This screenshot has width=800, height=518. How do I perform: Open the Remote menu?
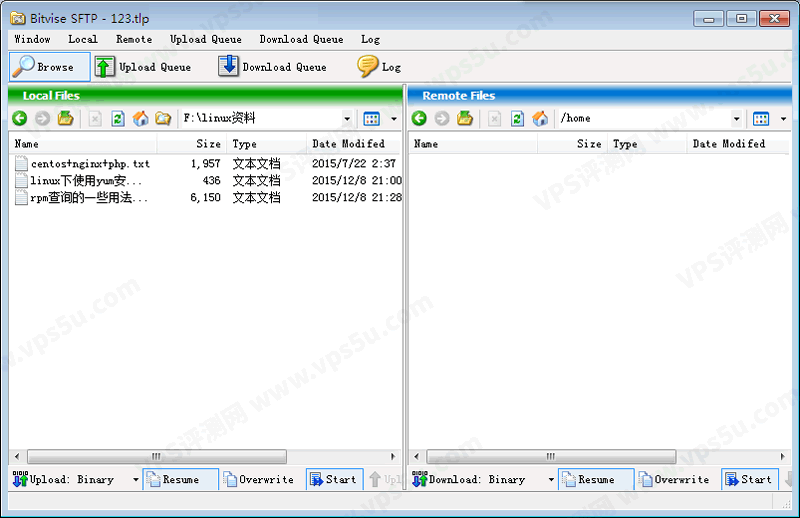pyautogui.click(x=134, y=39)
